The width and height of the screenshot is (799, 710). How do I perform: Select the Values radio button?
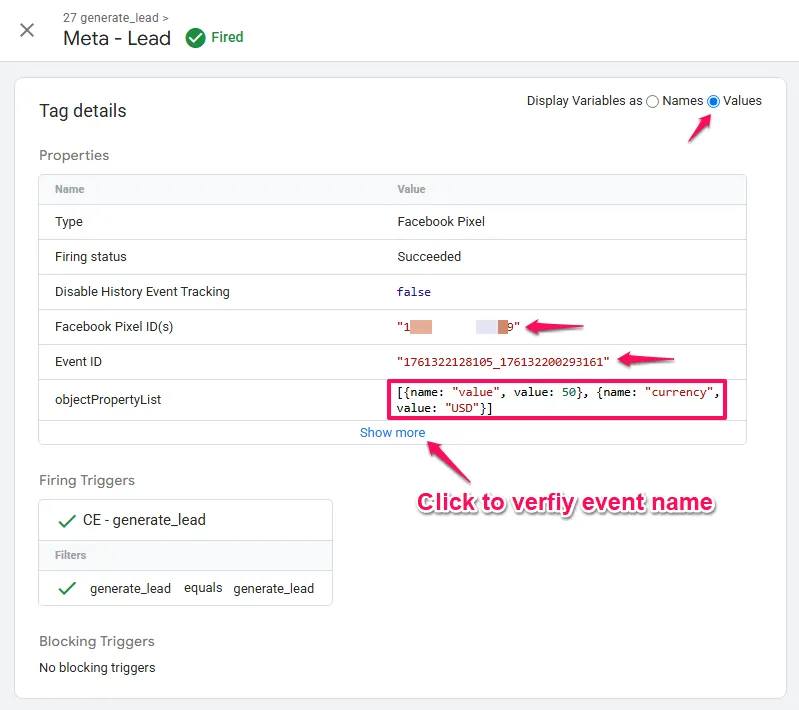tap(713, 101)
